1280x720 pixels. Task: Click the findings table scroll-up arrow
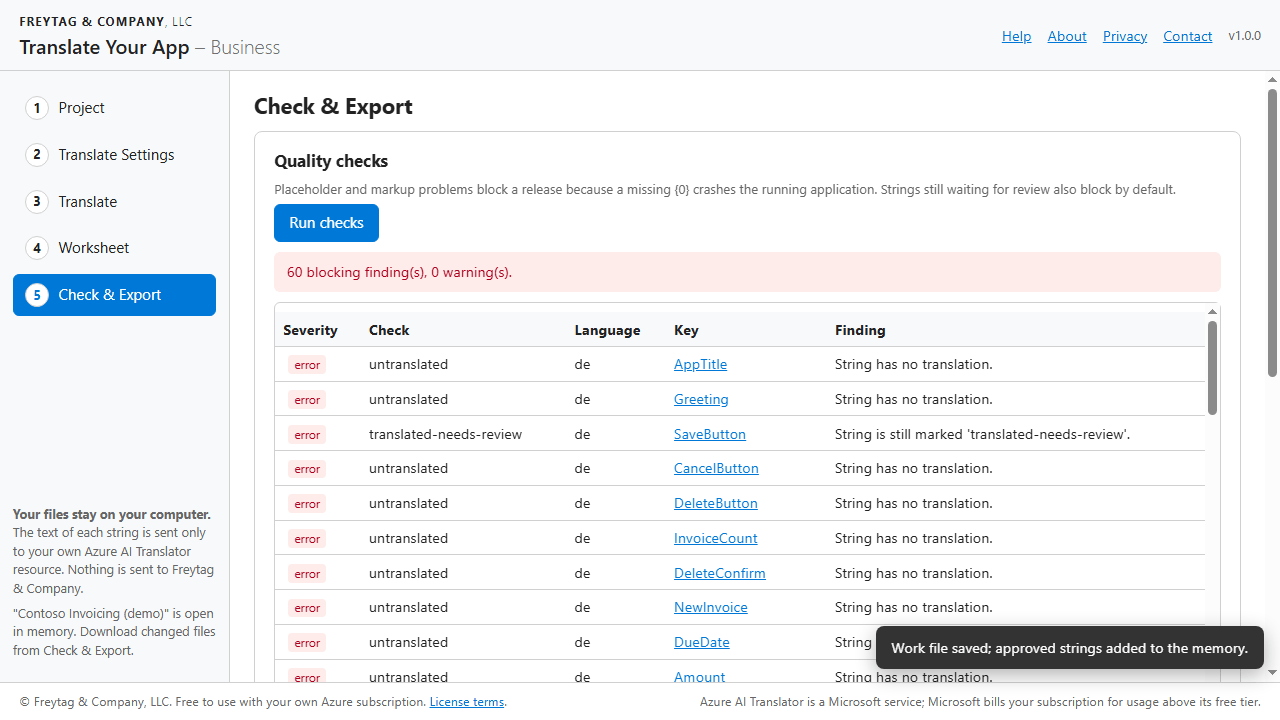1212,311
